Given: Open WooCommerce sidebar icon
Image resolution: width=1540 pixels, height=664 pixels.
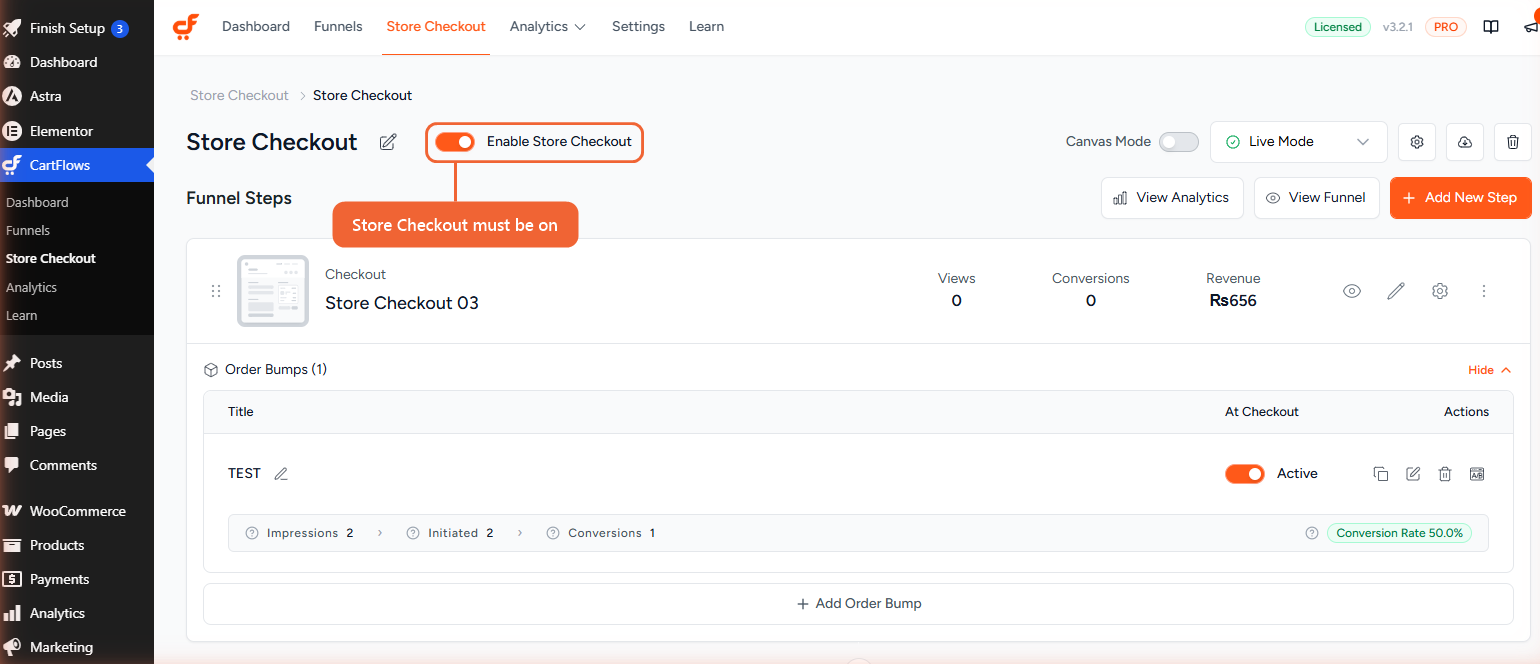Looking at the screenshot, I should coord(13,511).
